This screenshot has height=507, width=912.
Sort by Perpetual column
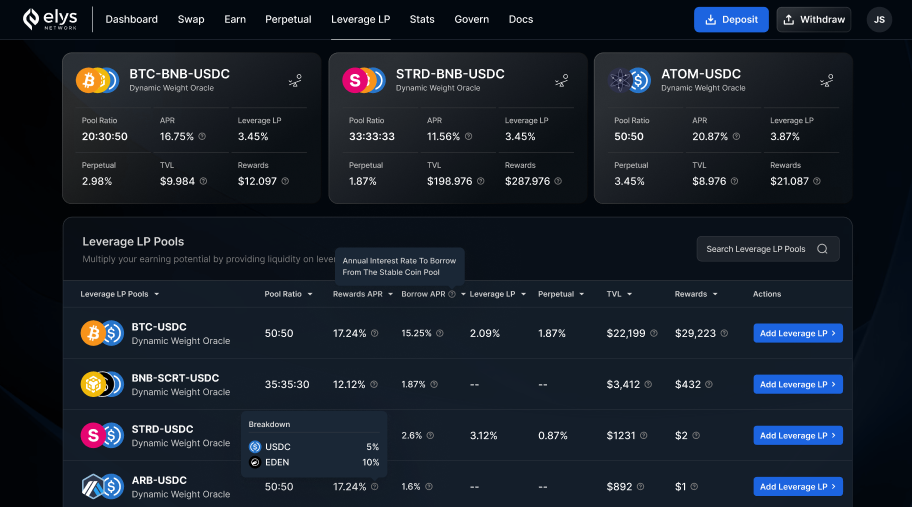[561, 294]
